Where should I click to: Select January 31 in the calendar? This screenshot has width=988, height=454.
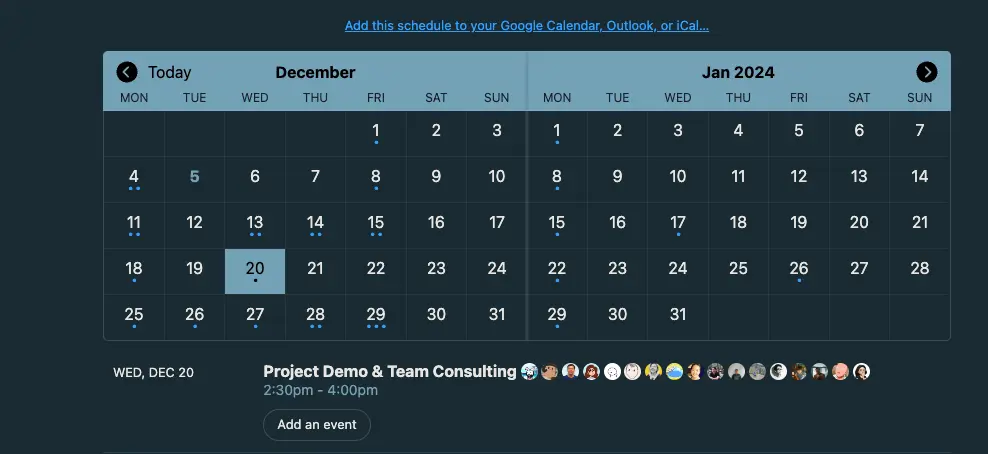click(678, 317)
